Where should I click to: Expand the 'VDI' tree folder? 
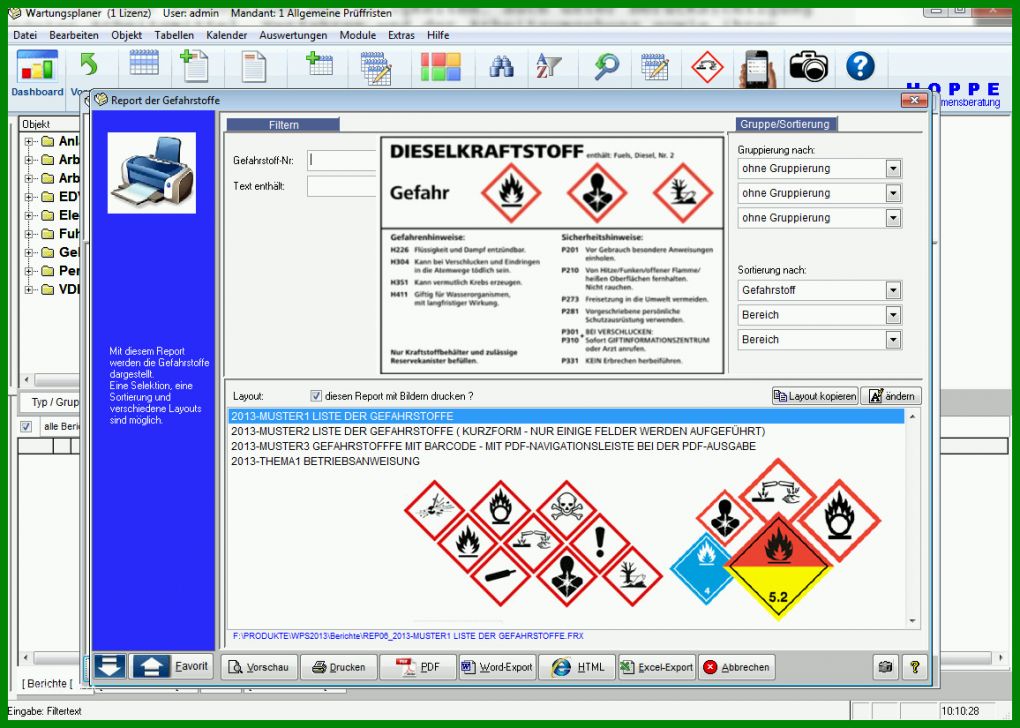[29, 290]
